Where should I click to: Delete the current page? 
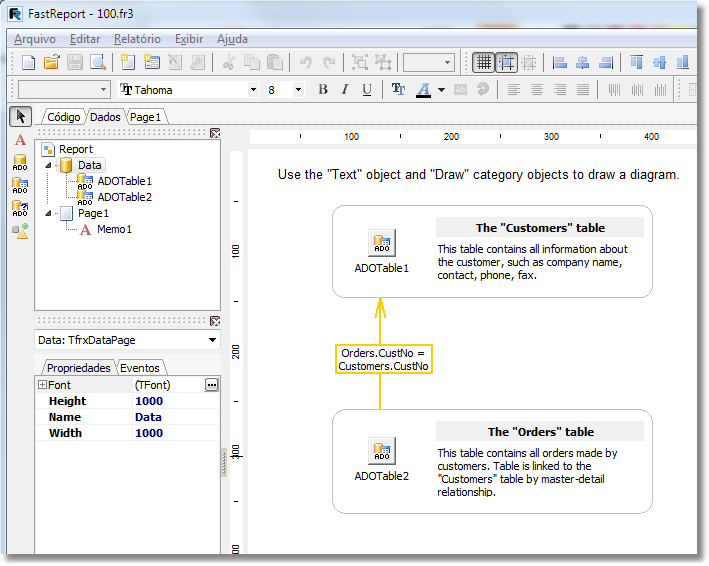coord(175,62)
